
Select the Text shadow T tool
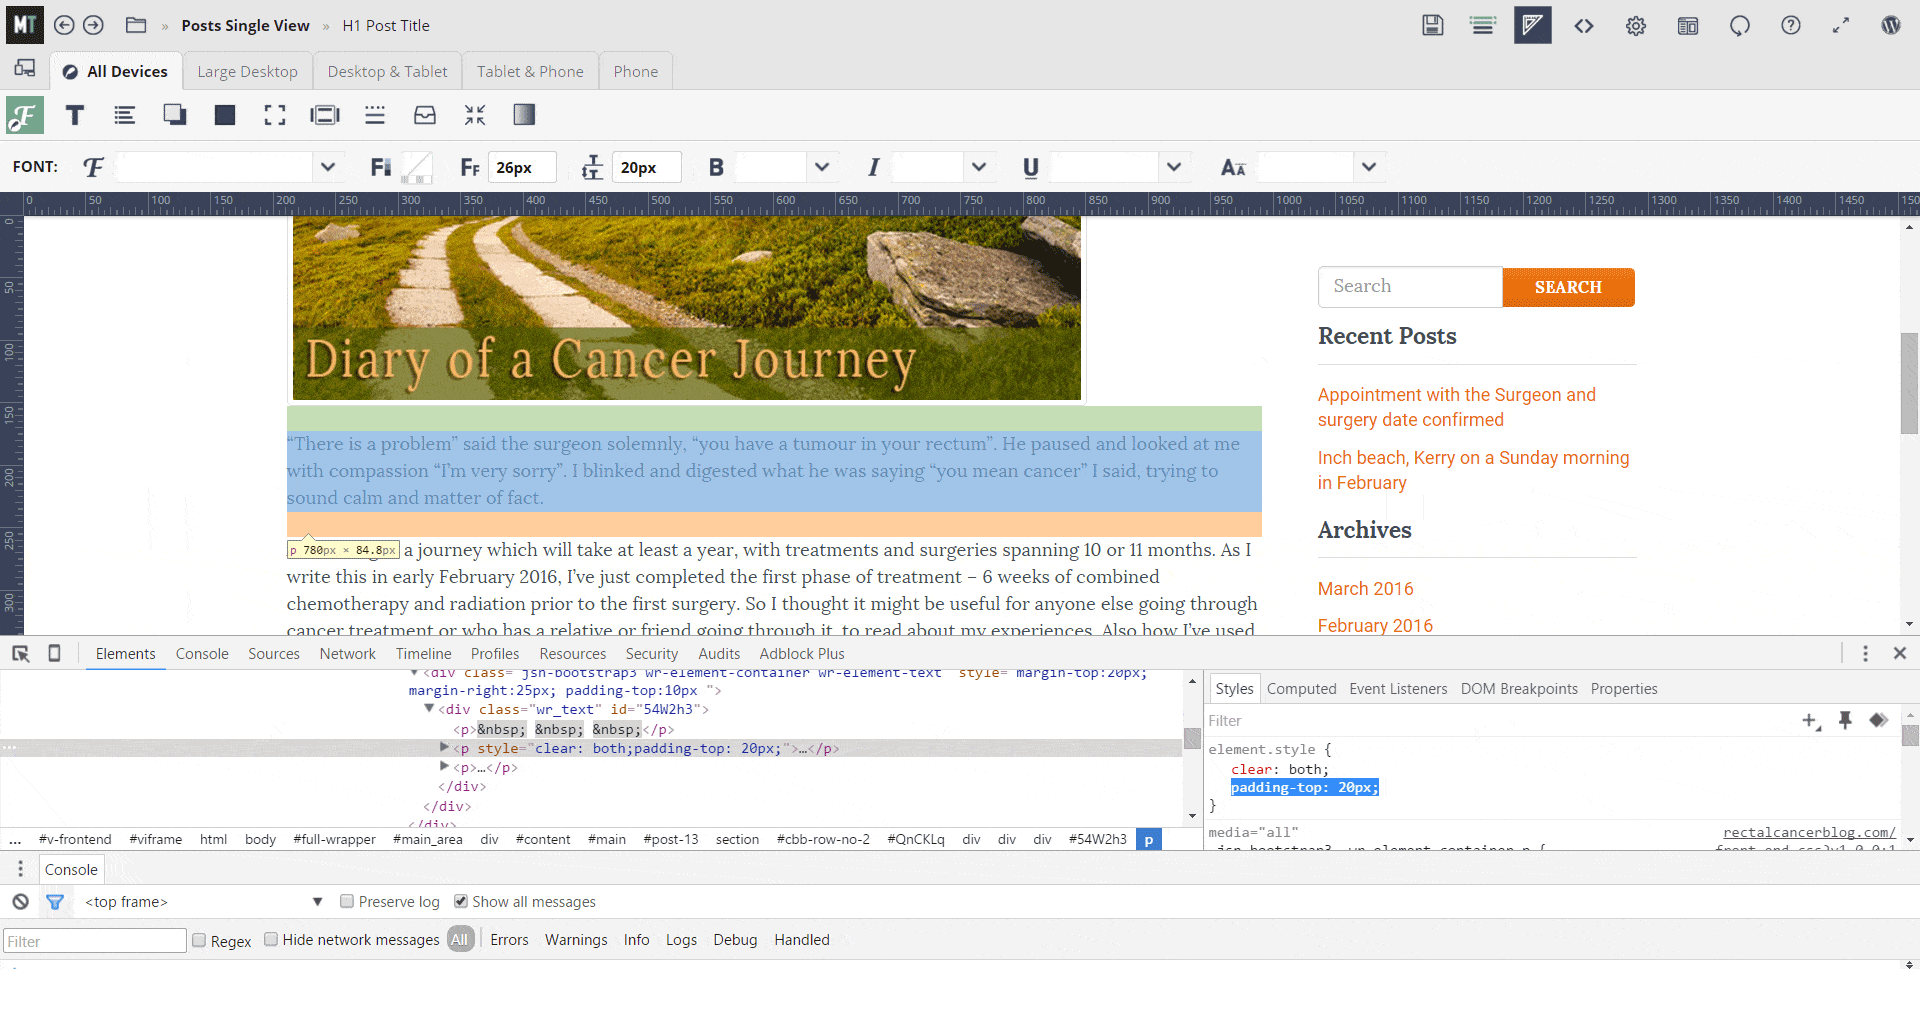pyautogui.click(x=75, y=116)
